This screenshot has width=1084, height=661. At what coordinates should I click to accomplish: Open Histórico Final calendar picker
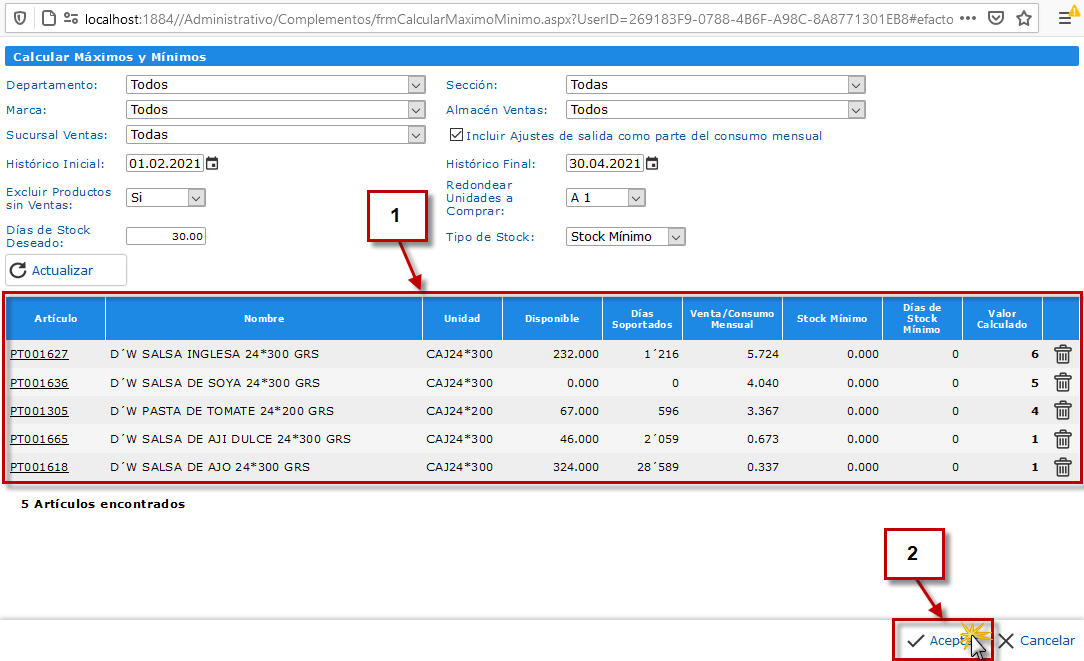pyautogui.click(x=652, y=163)
